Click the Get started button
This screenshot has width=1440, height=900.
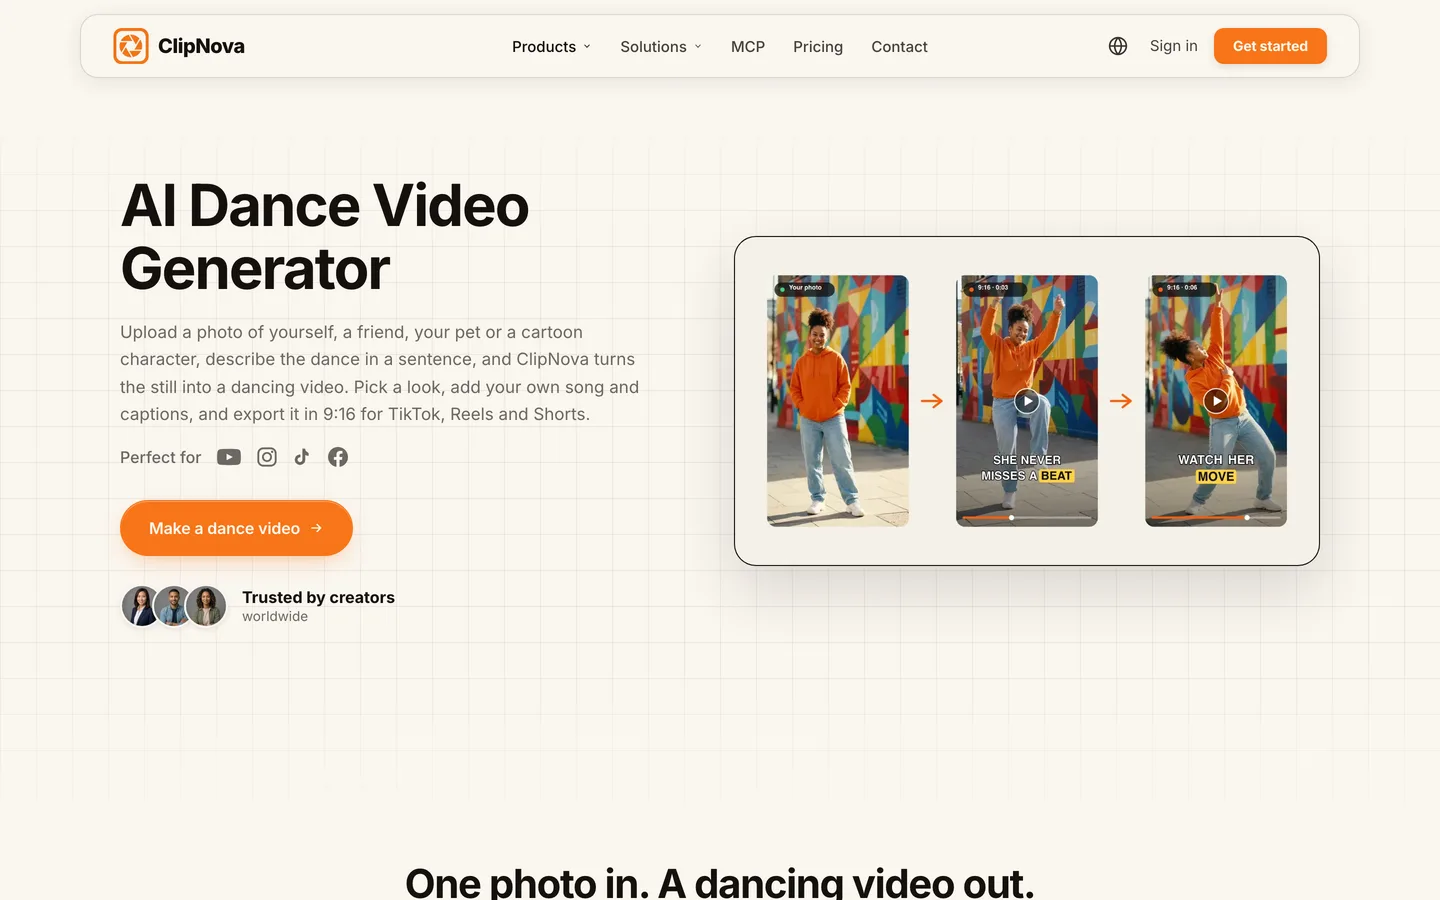coord(1270,46)
